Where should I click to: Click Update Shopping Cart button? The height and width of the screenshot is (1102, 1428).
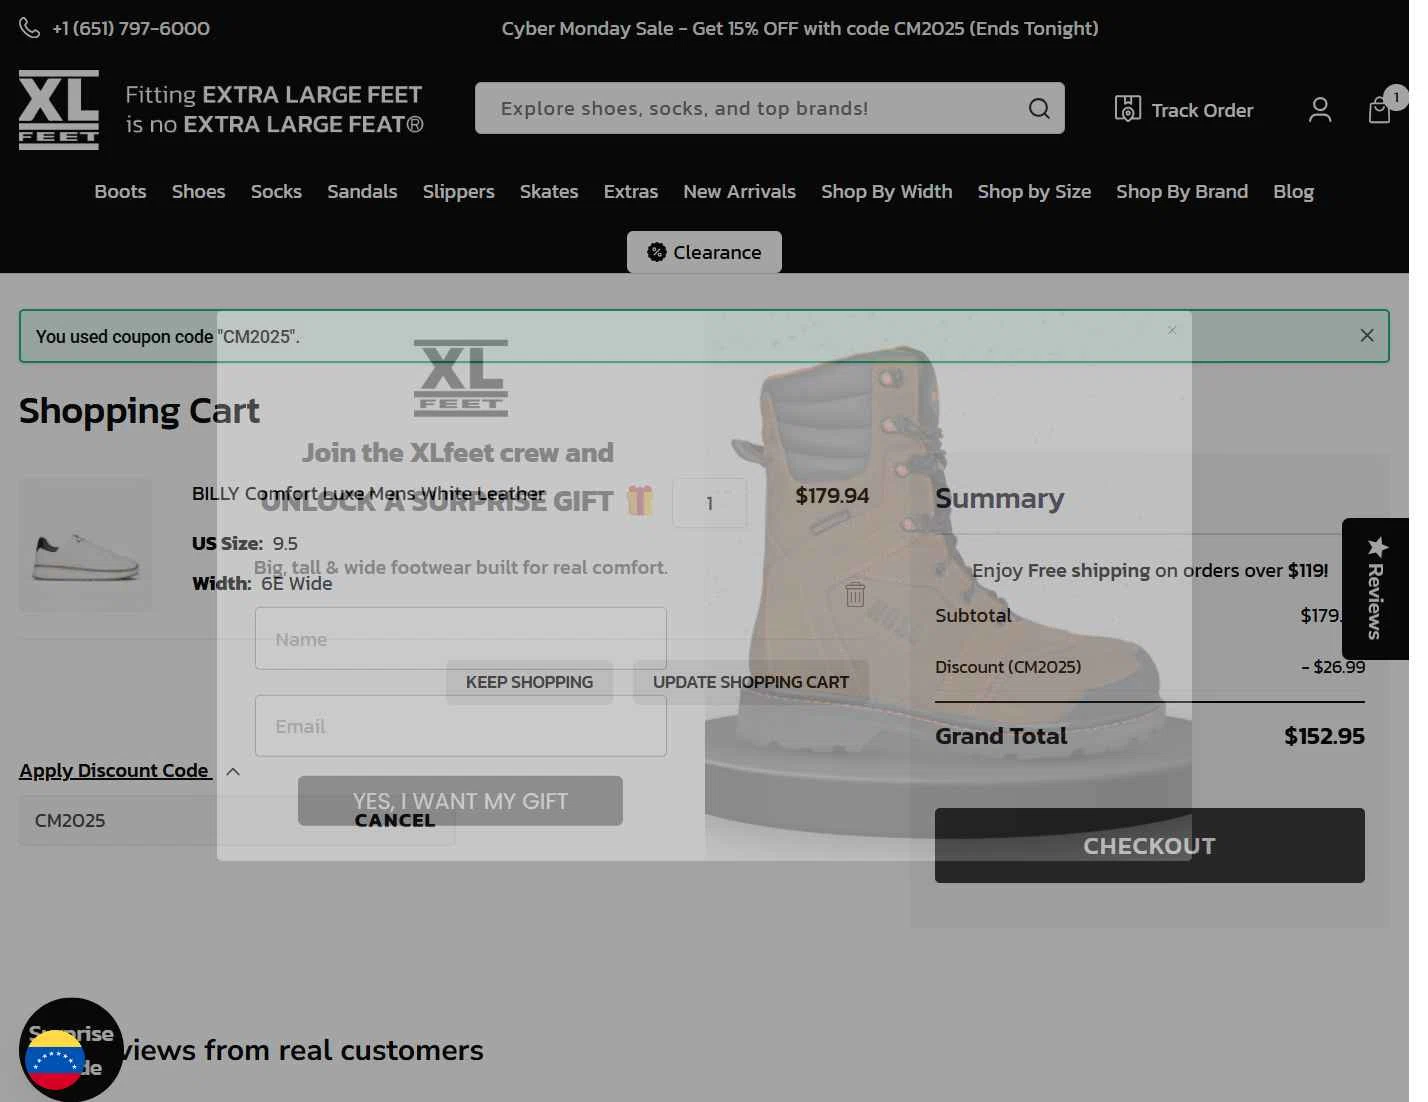(751, 682)
